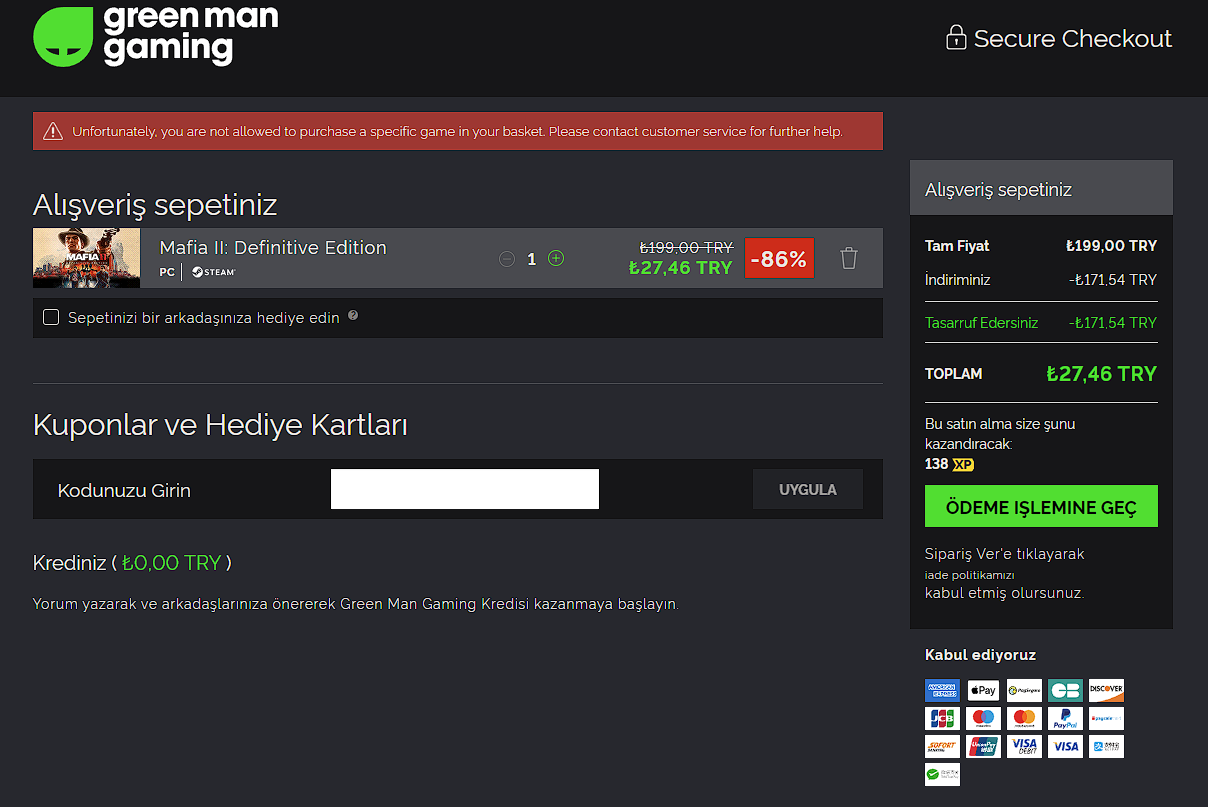The image size is (1208, 807).
Task: Click the Apple Pay payment icon
Action: pyautogui.click(x=983, y=690)
